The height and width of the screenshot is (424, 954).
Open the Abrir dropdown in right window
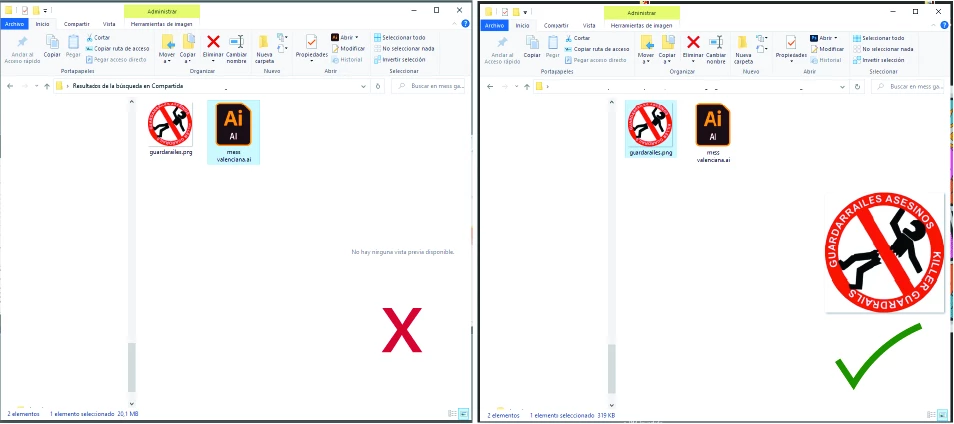click(x=836, y=38)
